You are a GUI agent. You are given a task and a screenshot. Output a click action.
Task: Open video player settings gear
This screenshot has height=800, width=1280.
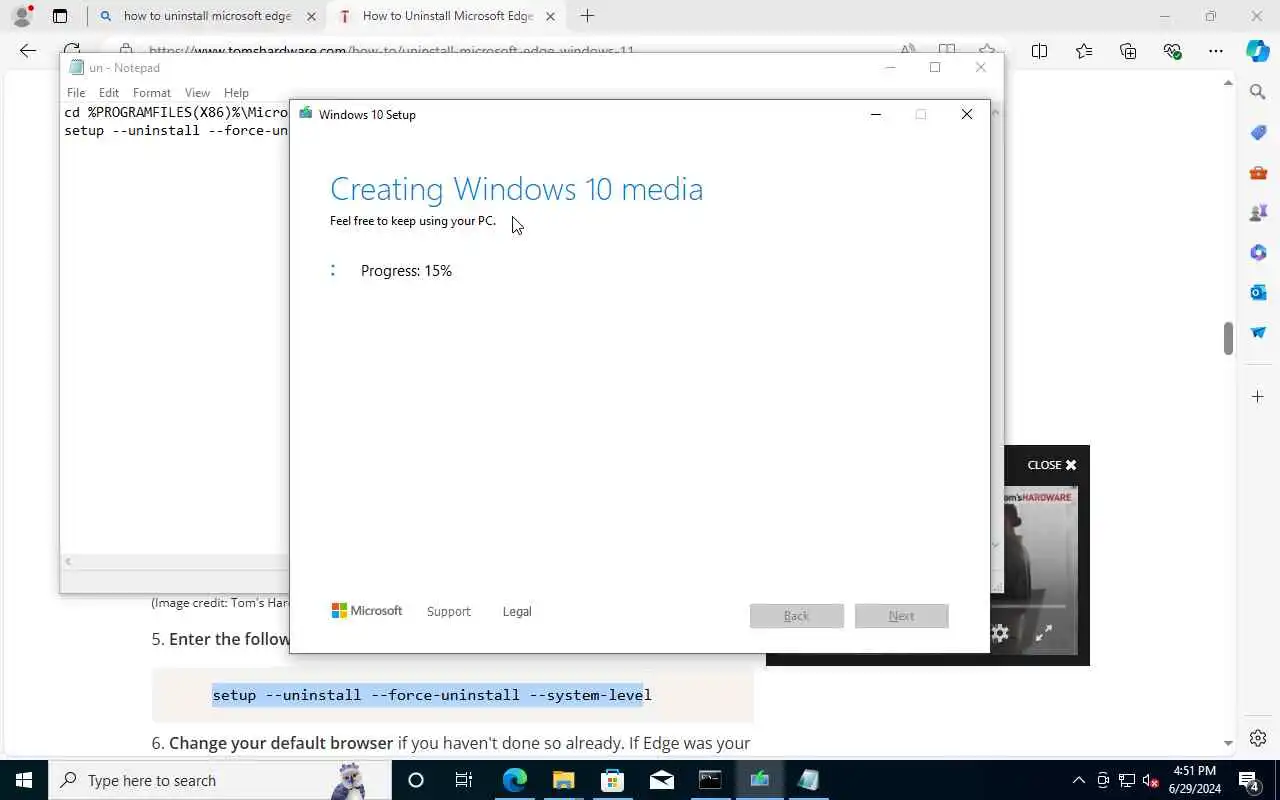pos(1000,633)
